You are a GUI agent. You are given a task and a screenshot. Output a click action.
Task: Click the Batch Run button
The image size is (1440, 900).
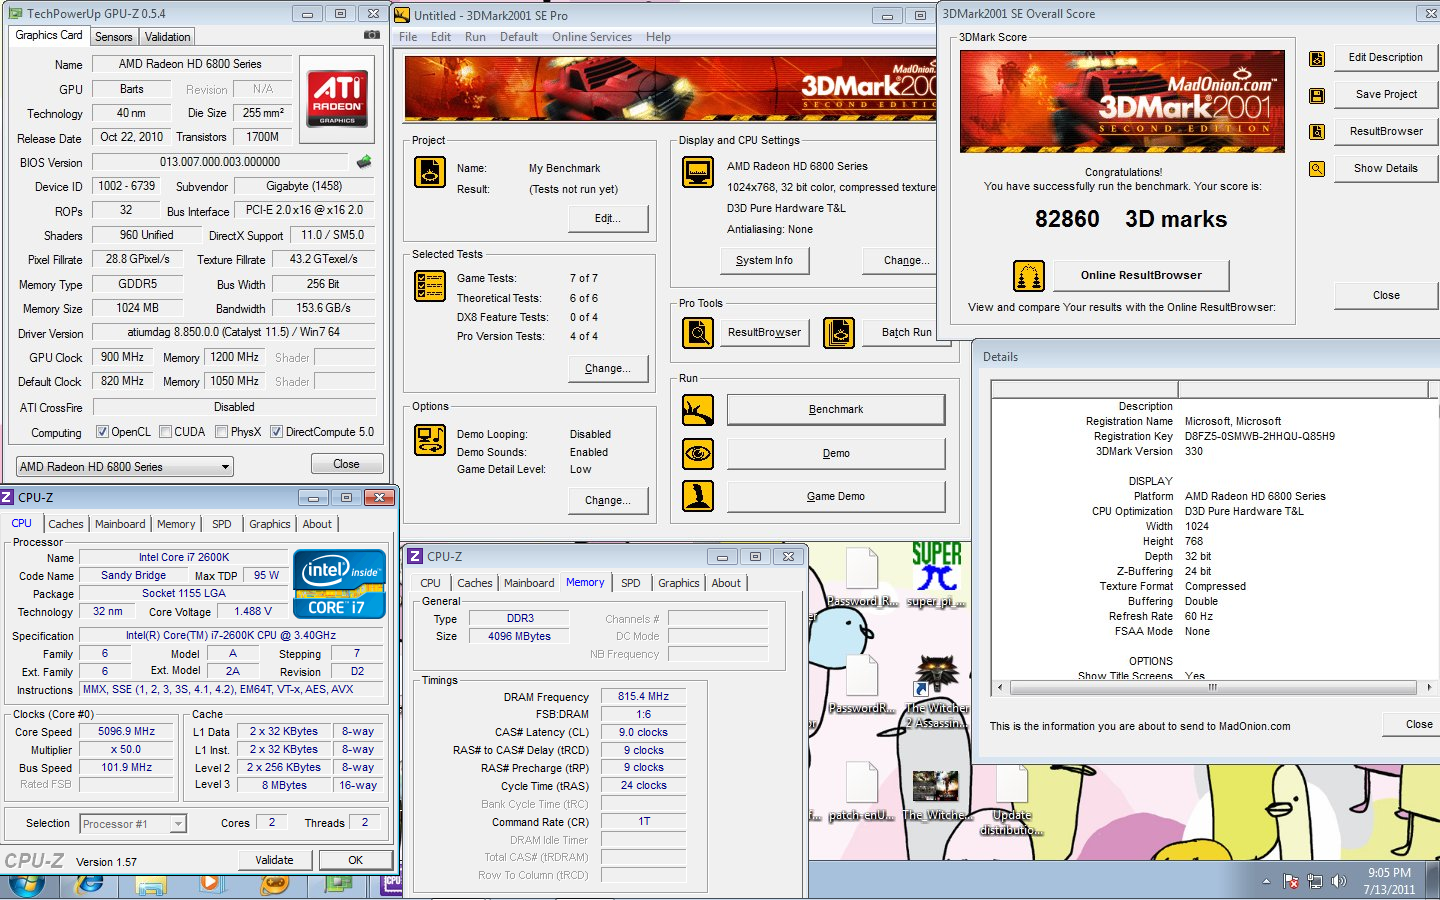pos(906,332)
